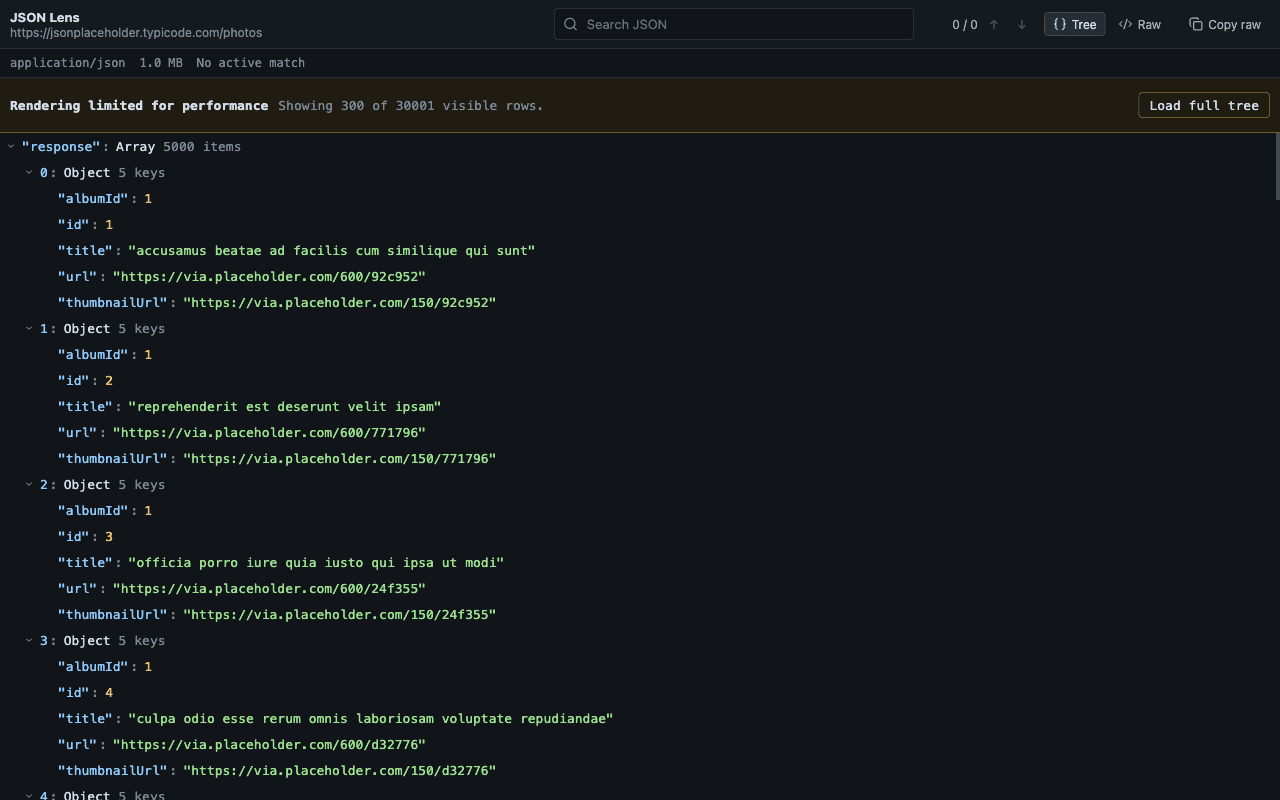
Task: Click the vertical scrollbar thumb
Action: (1276, 167)
